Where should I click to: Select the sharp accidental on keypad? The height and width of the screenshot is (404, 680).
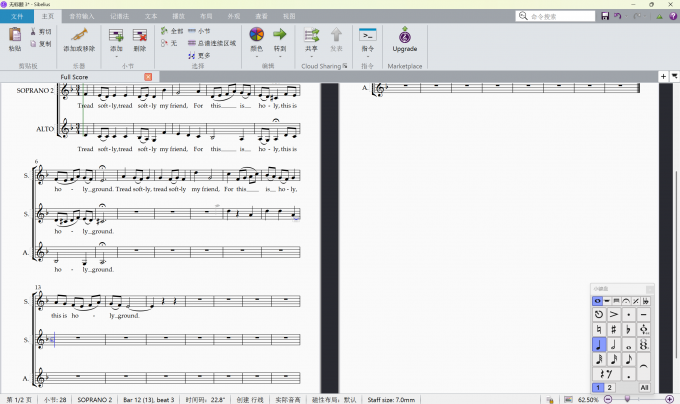click(x=614, y=329)
